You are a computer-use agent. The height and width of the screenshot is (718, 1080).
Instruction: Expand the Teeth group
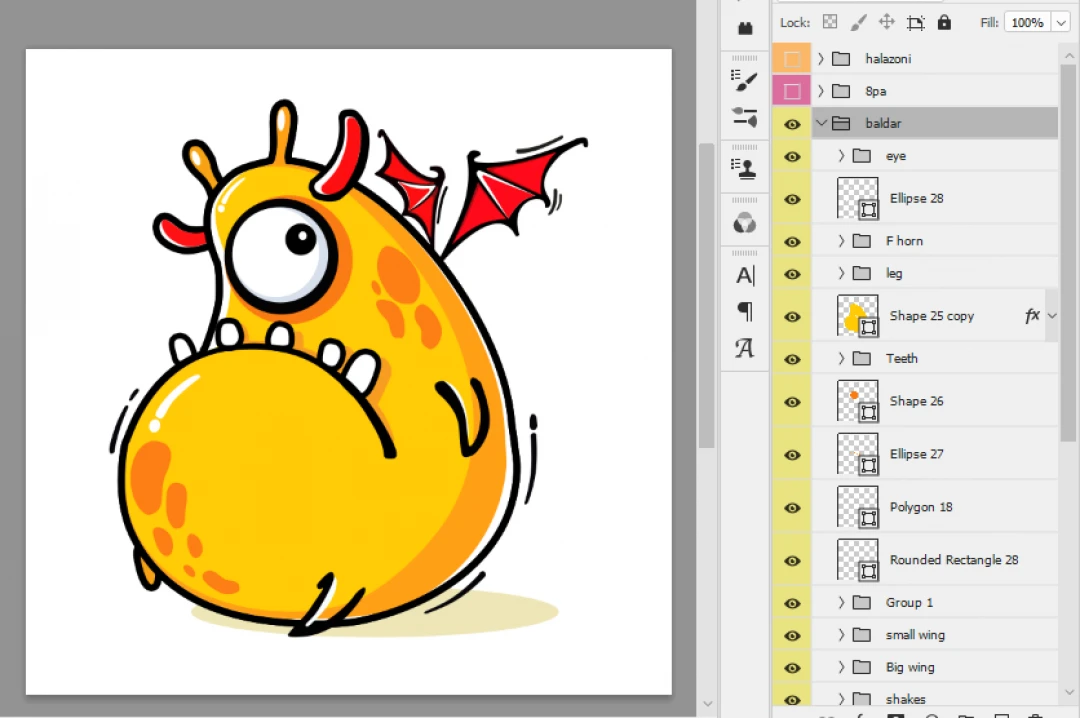click(841, 358)
